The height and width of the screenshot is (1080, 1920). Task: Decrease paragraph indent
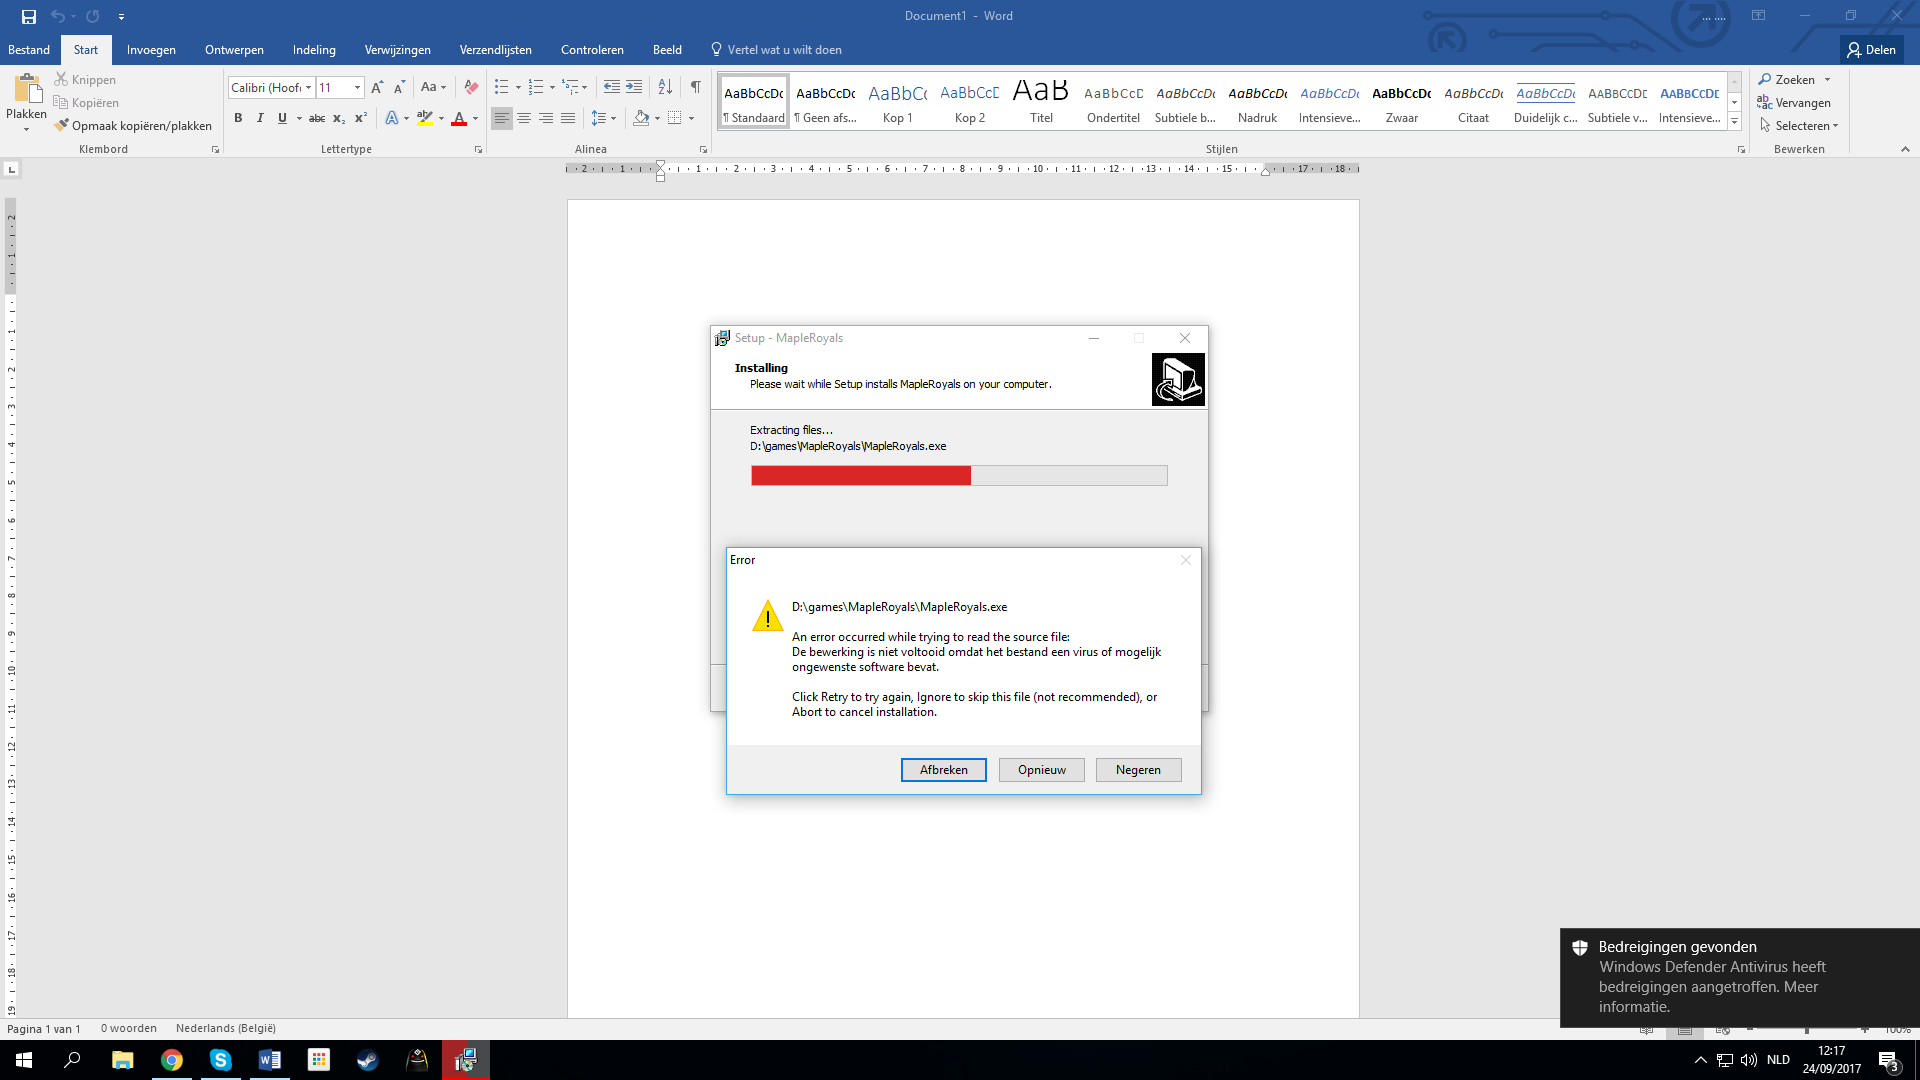[x=612, y=88]
